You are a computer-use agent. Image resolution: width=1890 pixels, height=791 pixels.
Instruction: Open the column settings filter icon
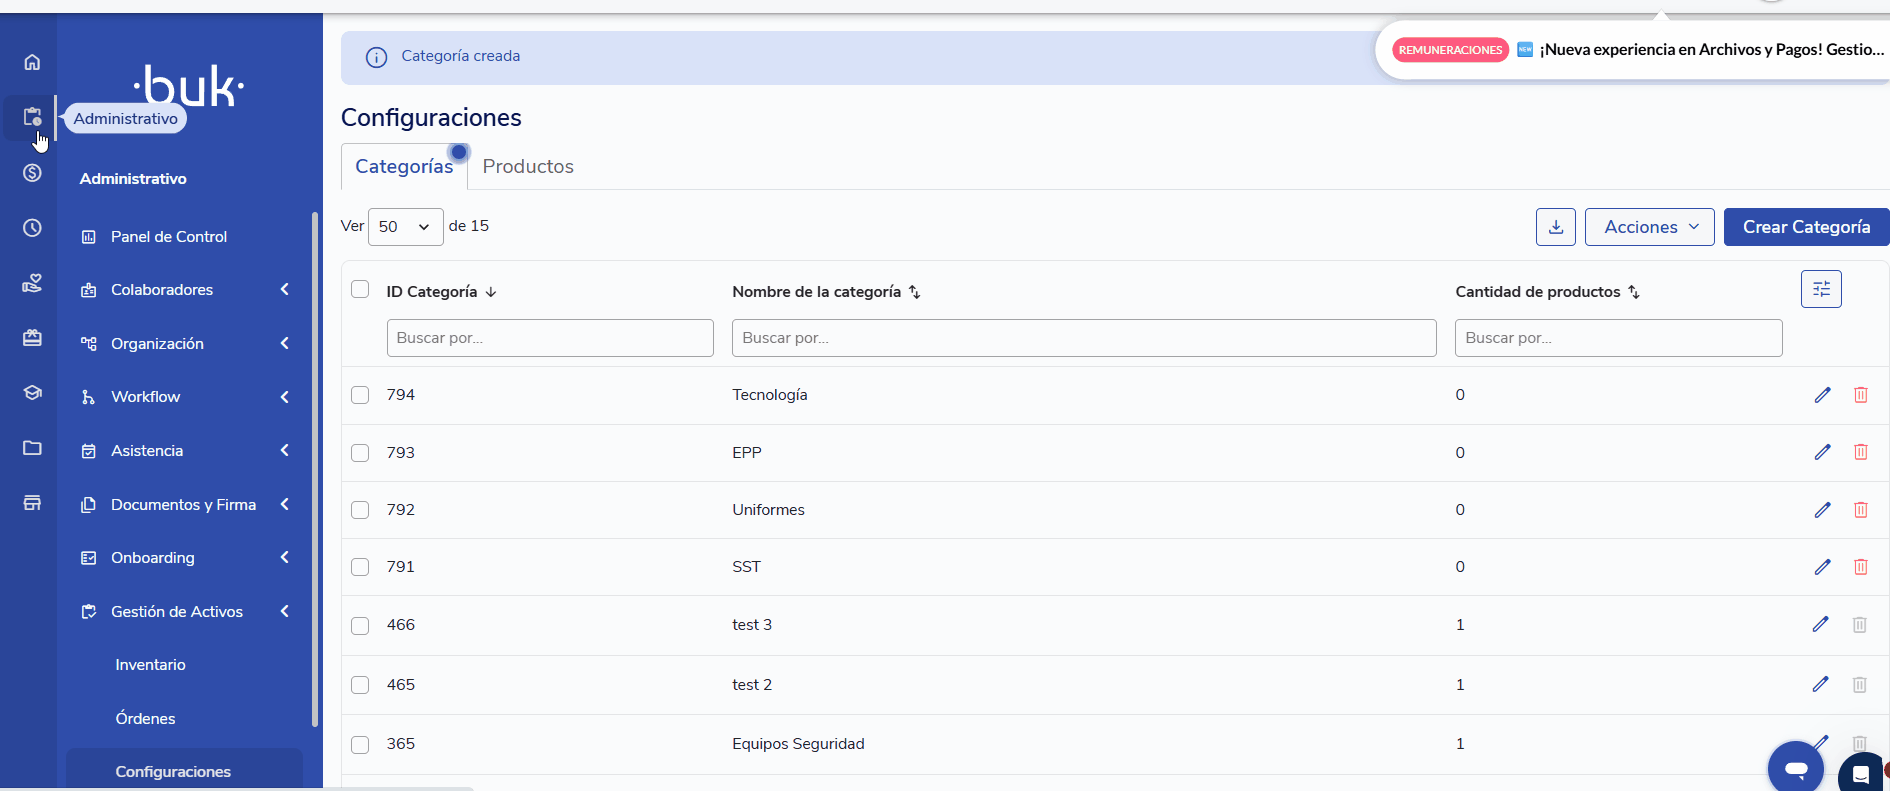[1820, 289]
